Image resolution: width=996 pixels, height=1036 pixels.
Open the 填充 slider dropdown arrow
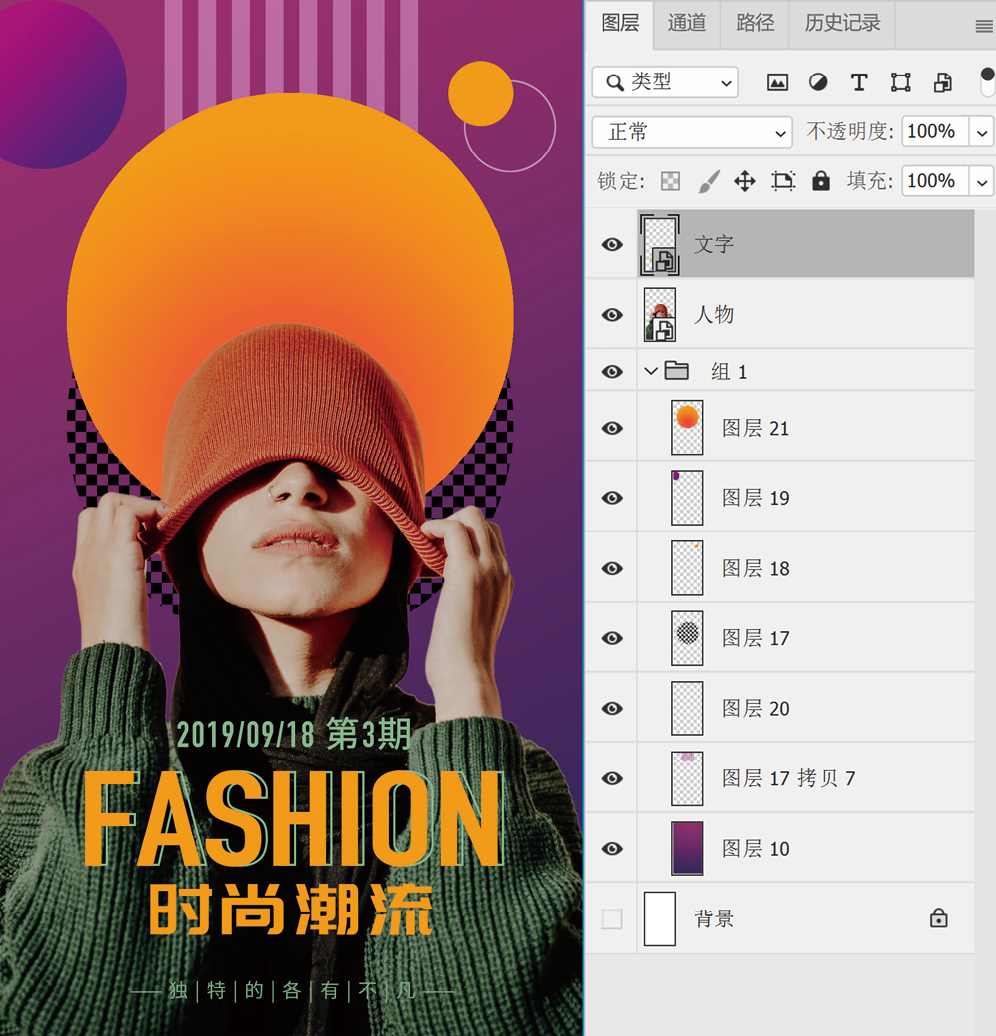982,181
